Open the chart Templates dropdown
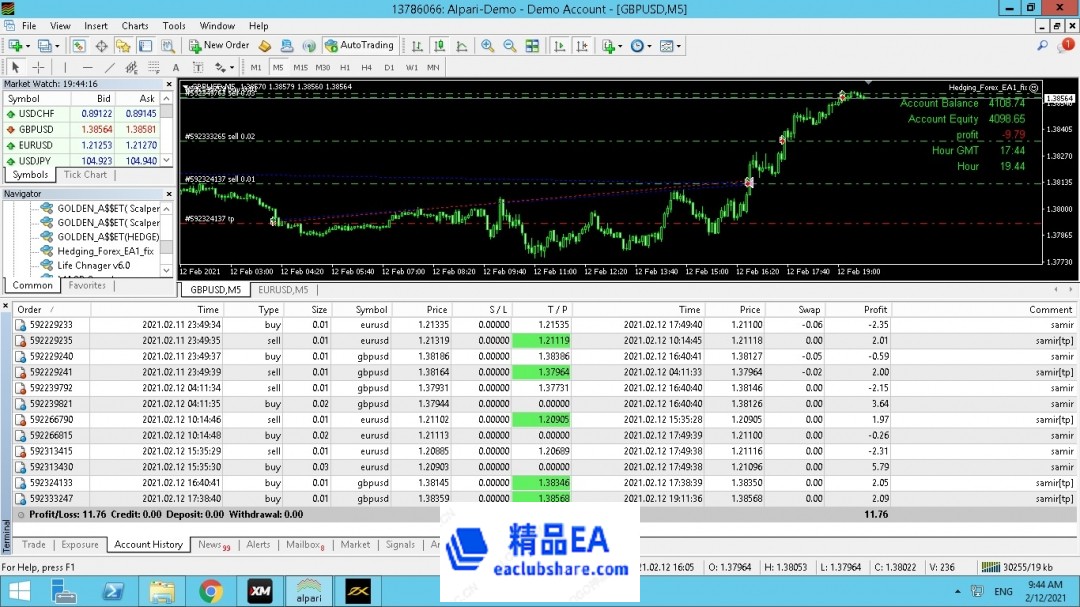Screen dimensions: 1080x607 pos(671,46)
